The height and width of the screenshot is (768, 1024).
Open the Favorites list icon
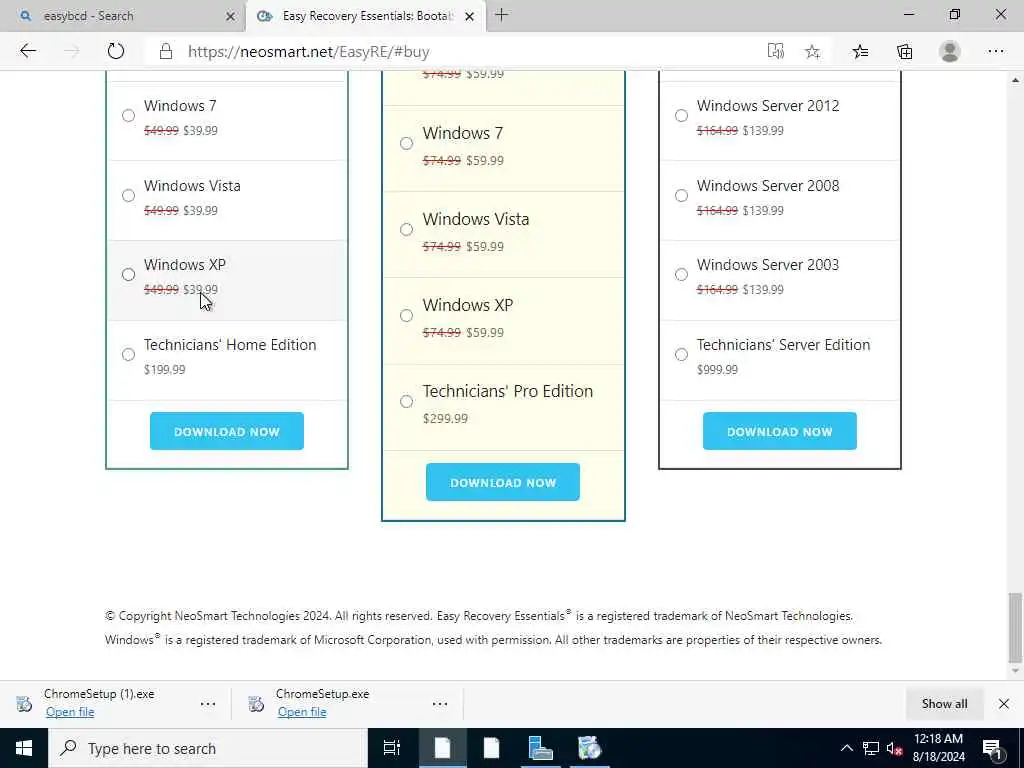click(860, 51)
